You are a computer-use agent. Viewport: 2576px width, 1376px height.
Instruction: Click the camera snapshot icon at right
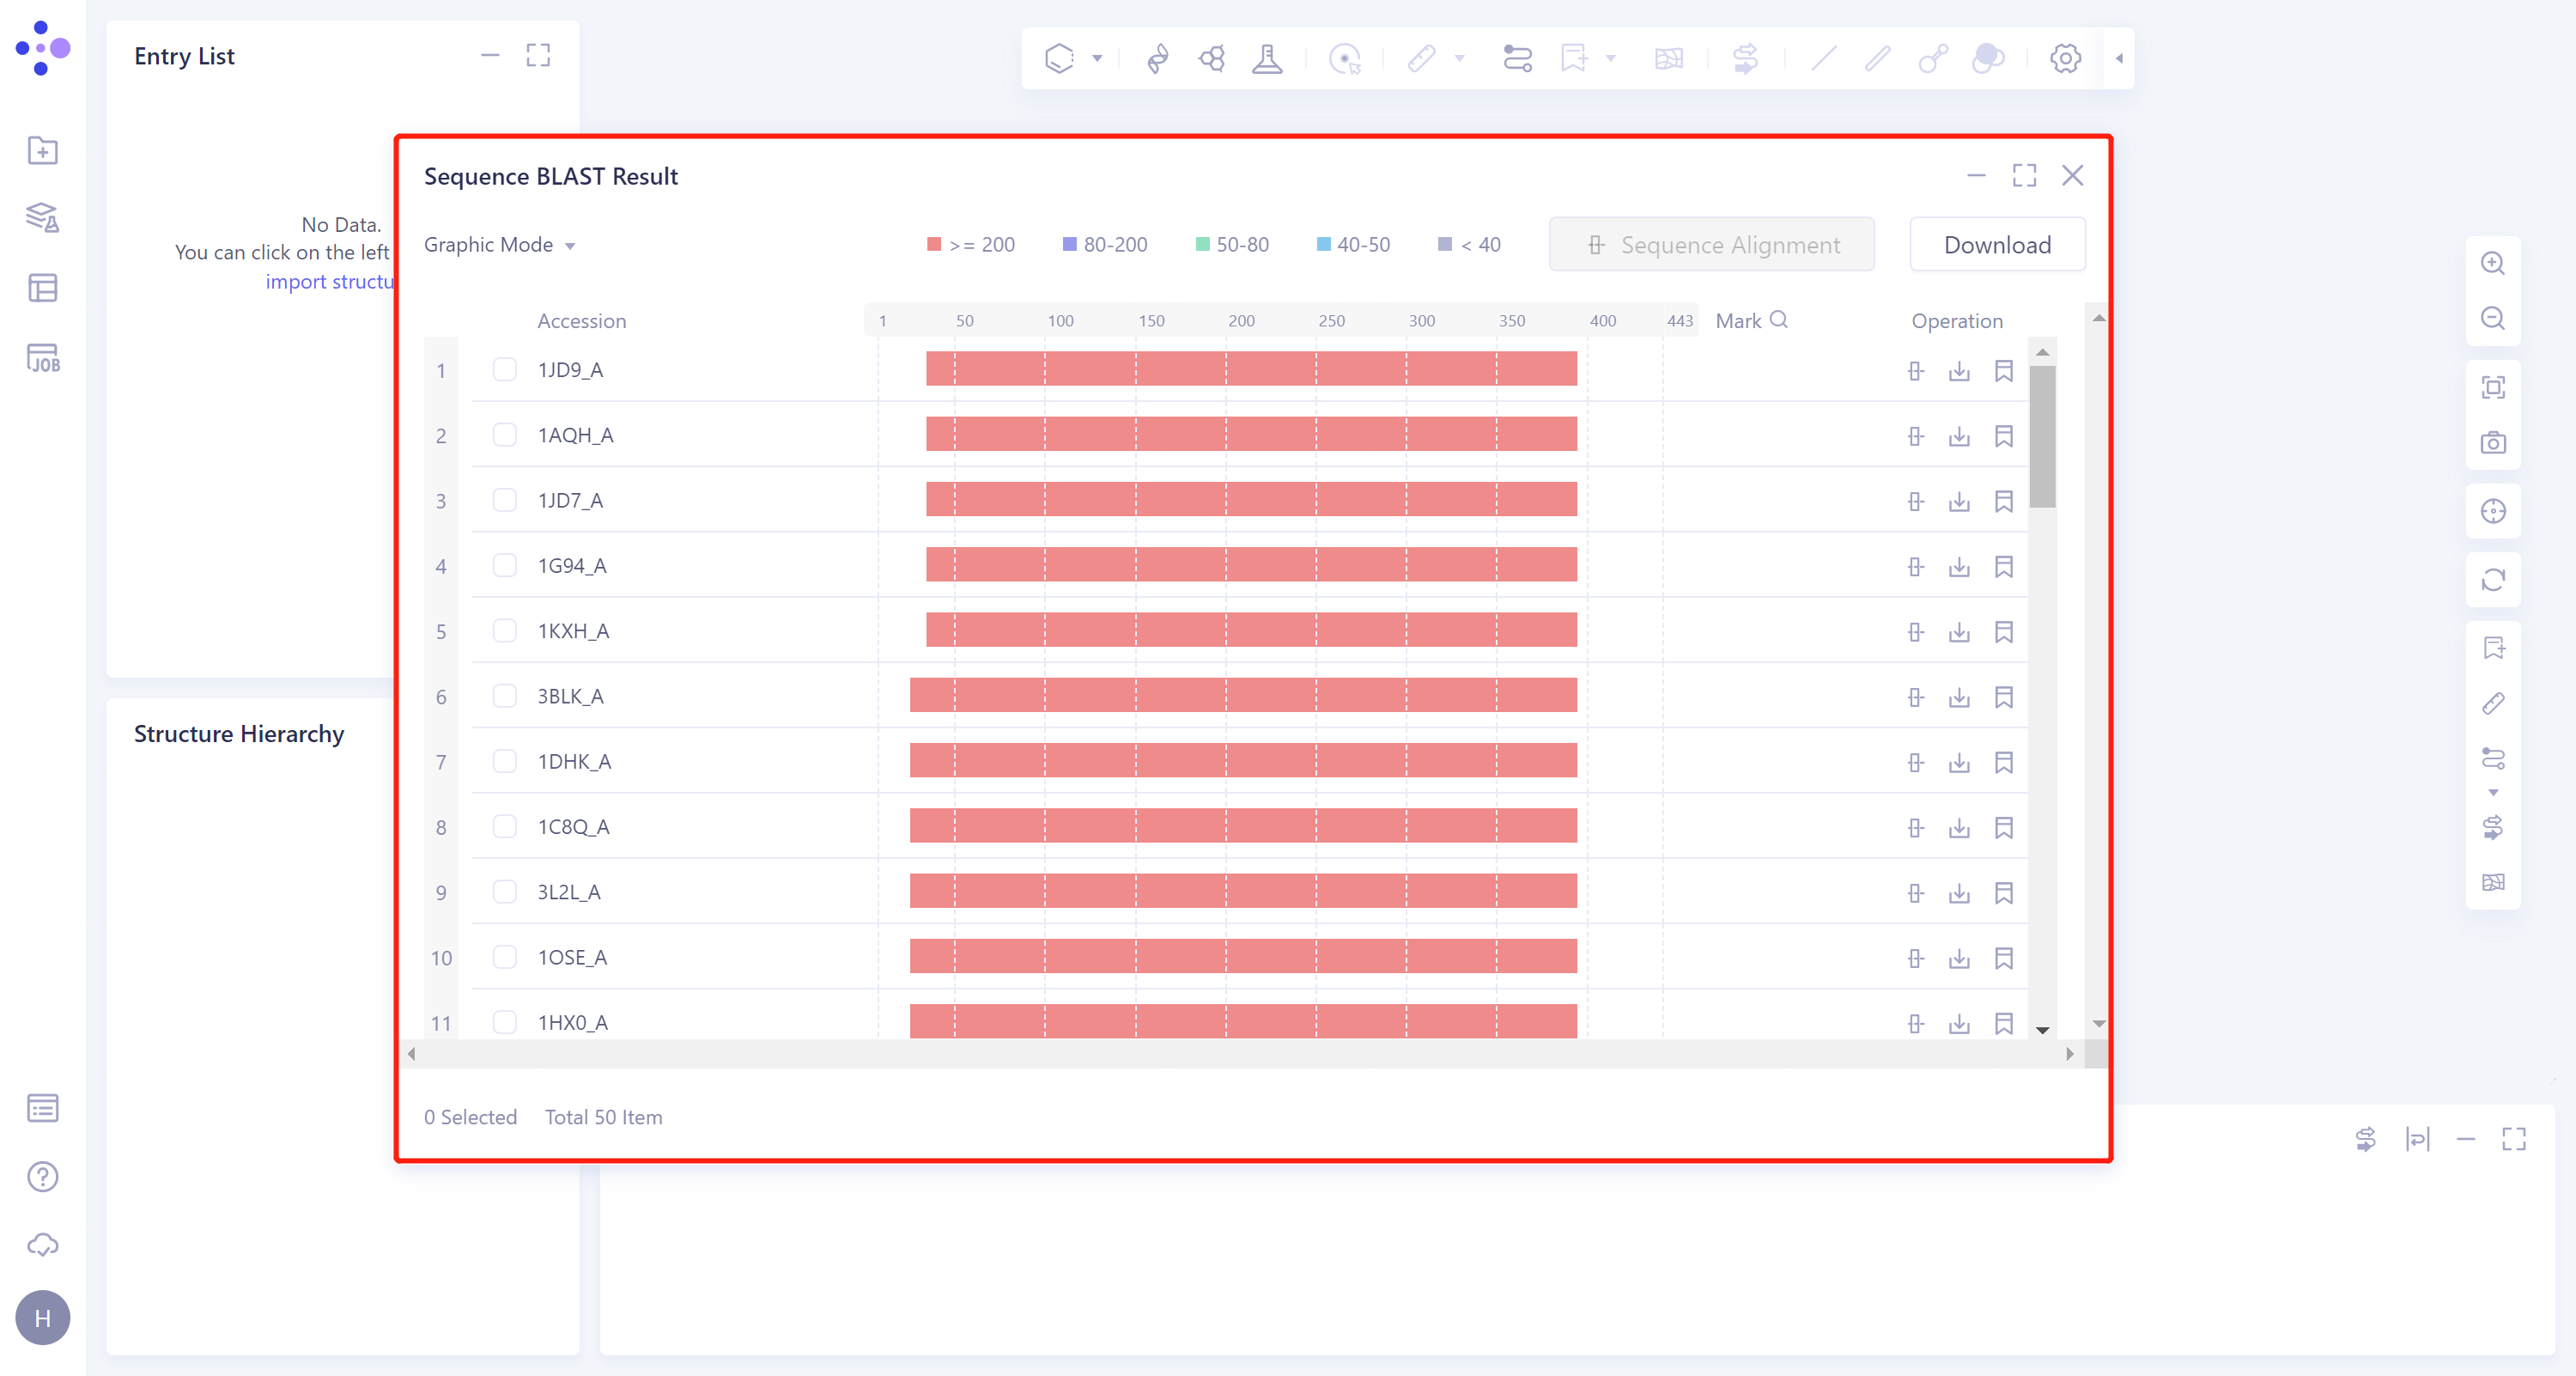pyautogui.click(x=2493, y=442)
